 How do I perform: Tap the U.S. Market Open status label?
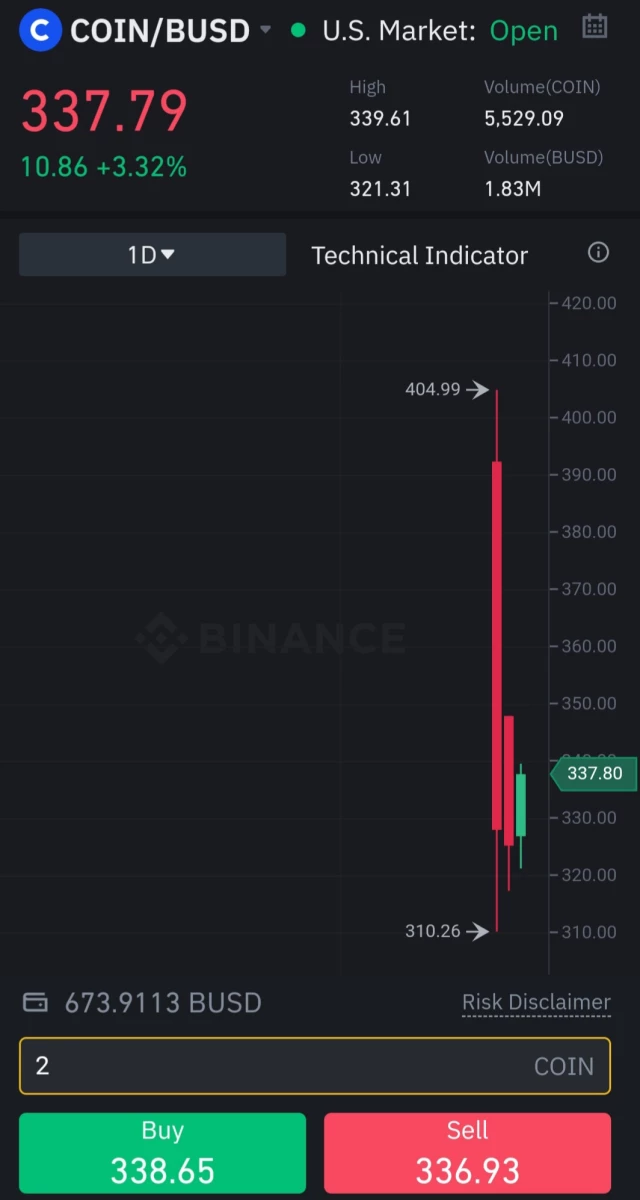point(440,31)
